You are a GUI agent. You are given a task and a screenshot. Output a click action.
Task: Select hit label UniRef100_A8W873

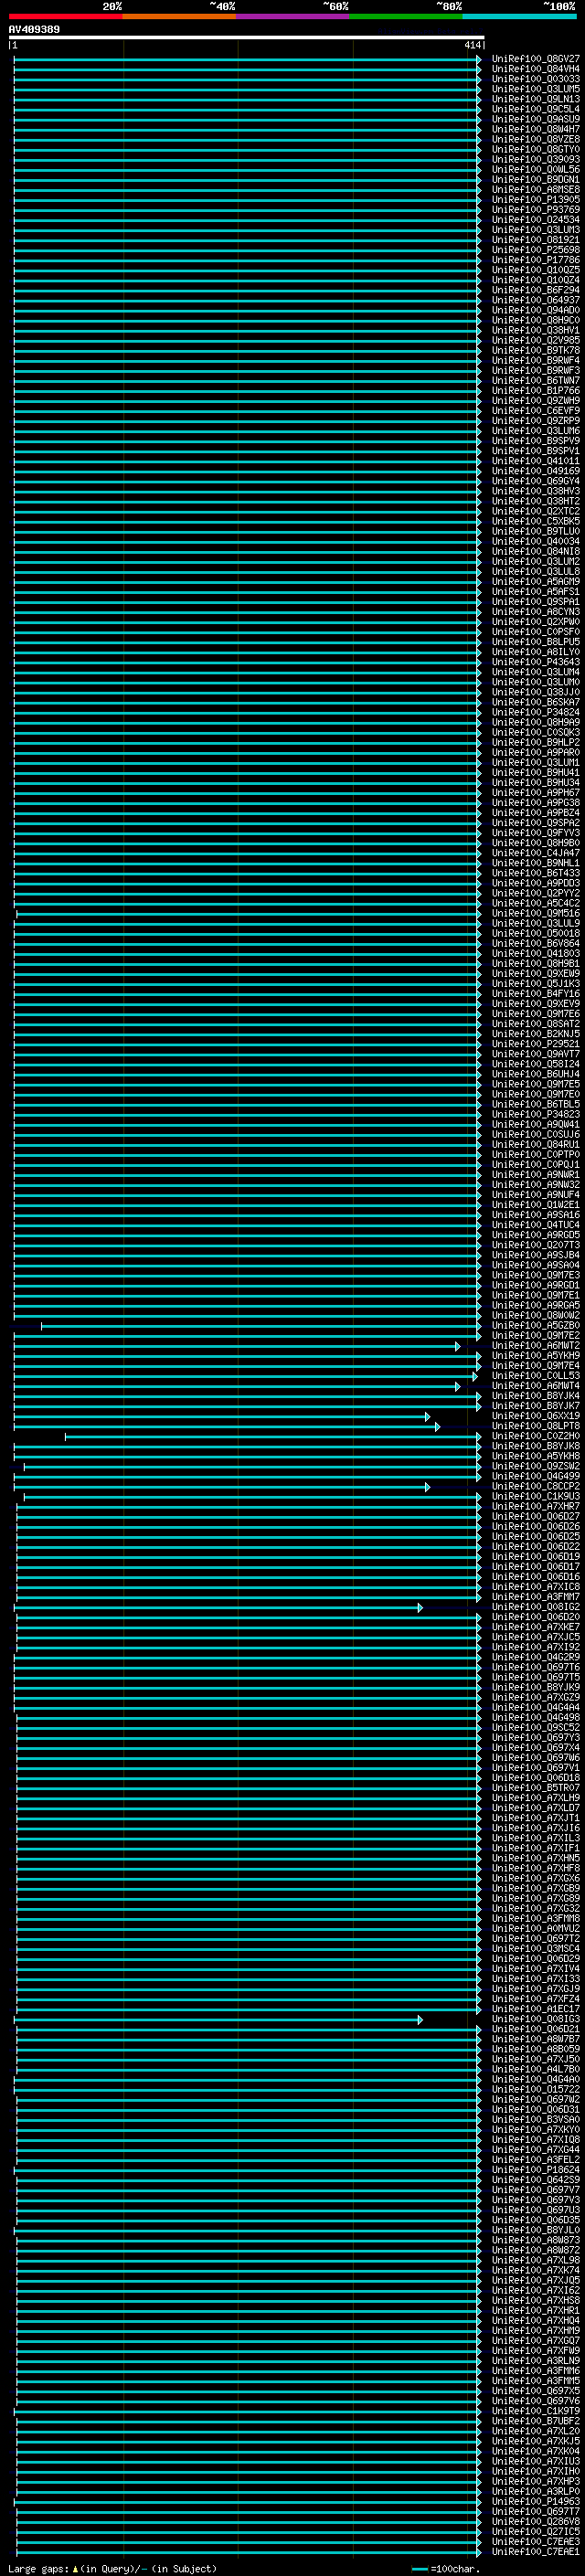click(535, 2240)
